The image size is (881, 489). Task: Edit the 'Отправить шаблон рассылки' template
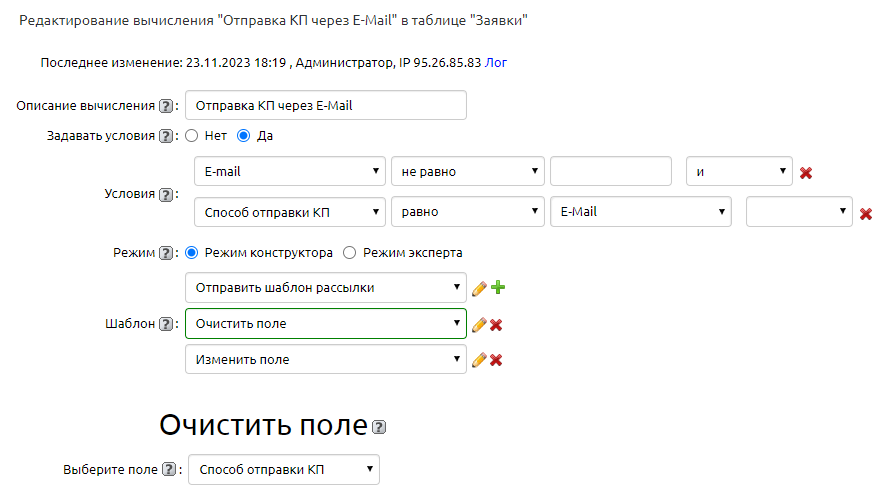pyautogui.click(x=479, y=289)
